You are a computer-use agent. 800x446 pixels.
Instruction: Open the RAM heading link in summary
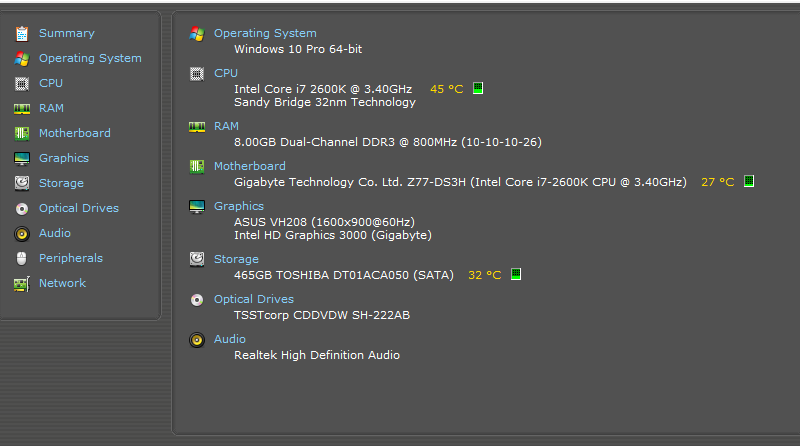click(226, 126)
